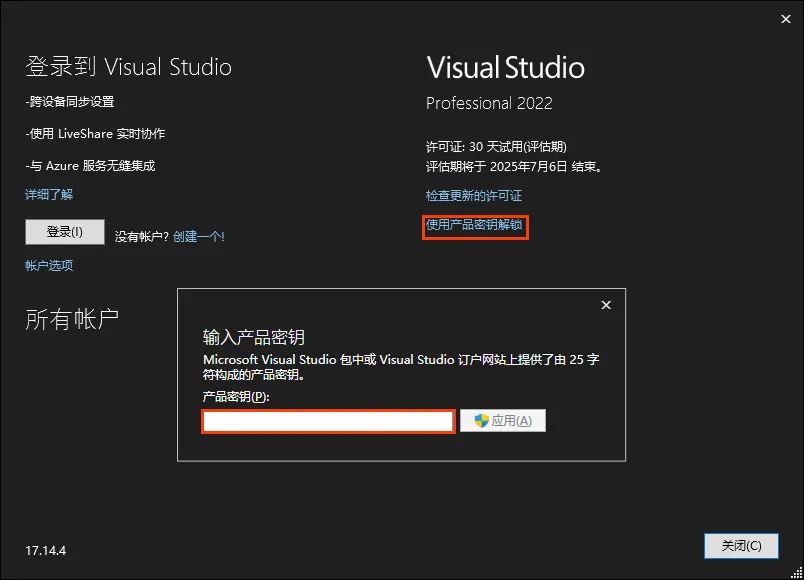Click the 跨设备同步设置 text
The width and height of the screenshot is (804, 580).
(70, 102)
